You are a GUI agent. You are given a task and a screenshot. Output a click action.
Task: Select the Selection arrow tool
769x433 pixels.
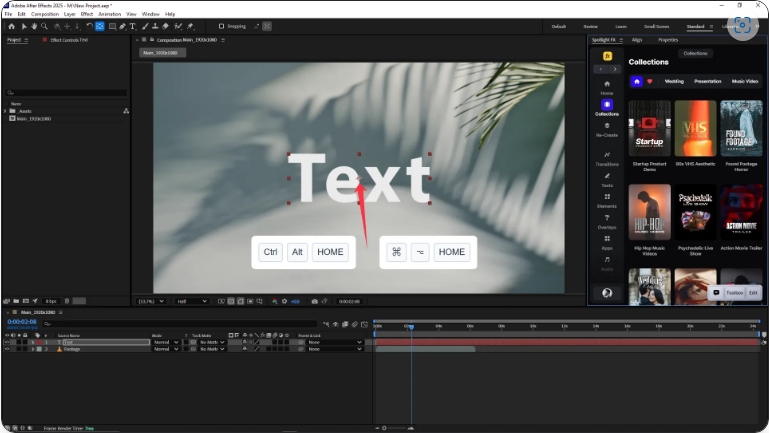24,26
